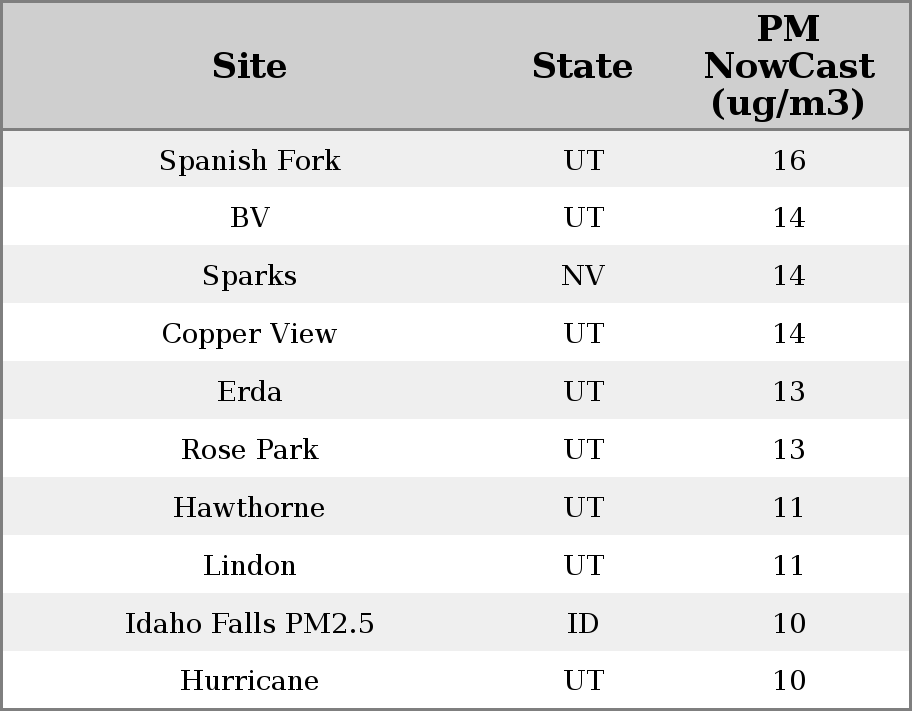
Task: Click the NV state cell
Action: pyautogui.click(x=583, y=276)
